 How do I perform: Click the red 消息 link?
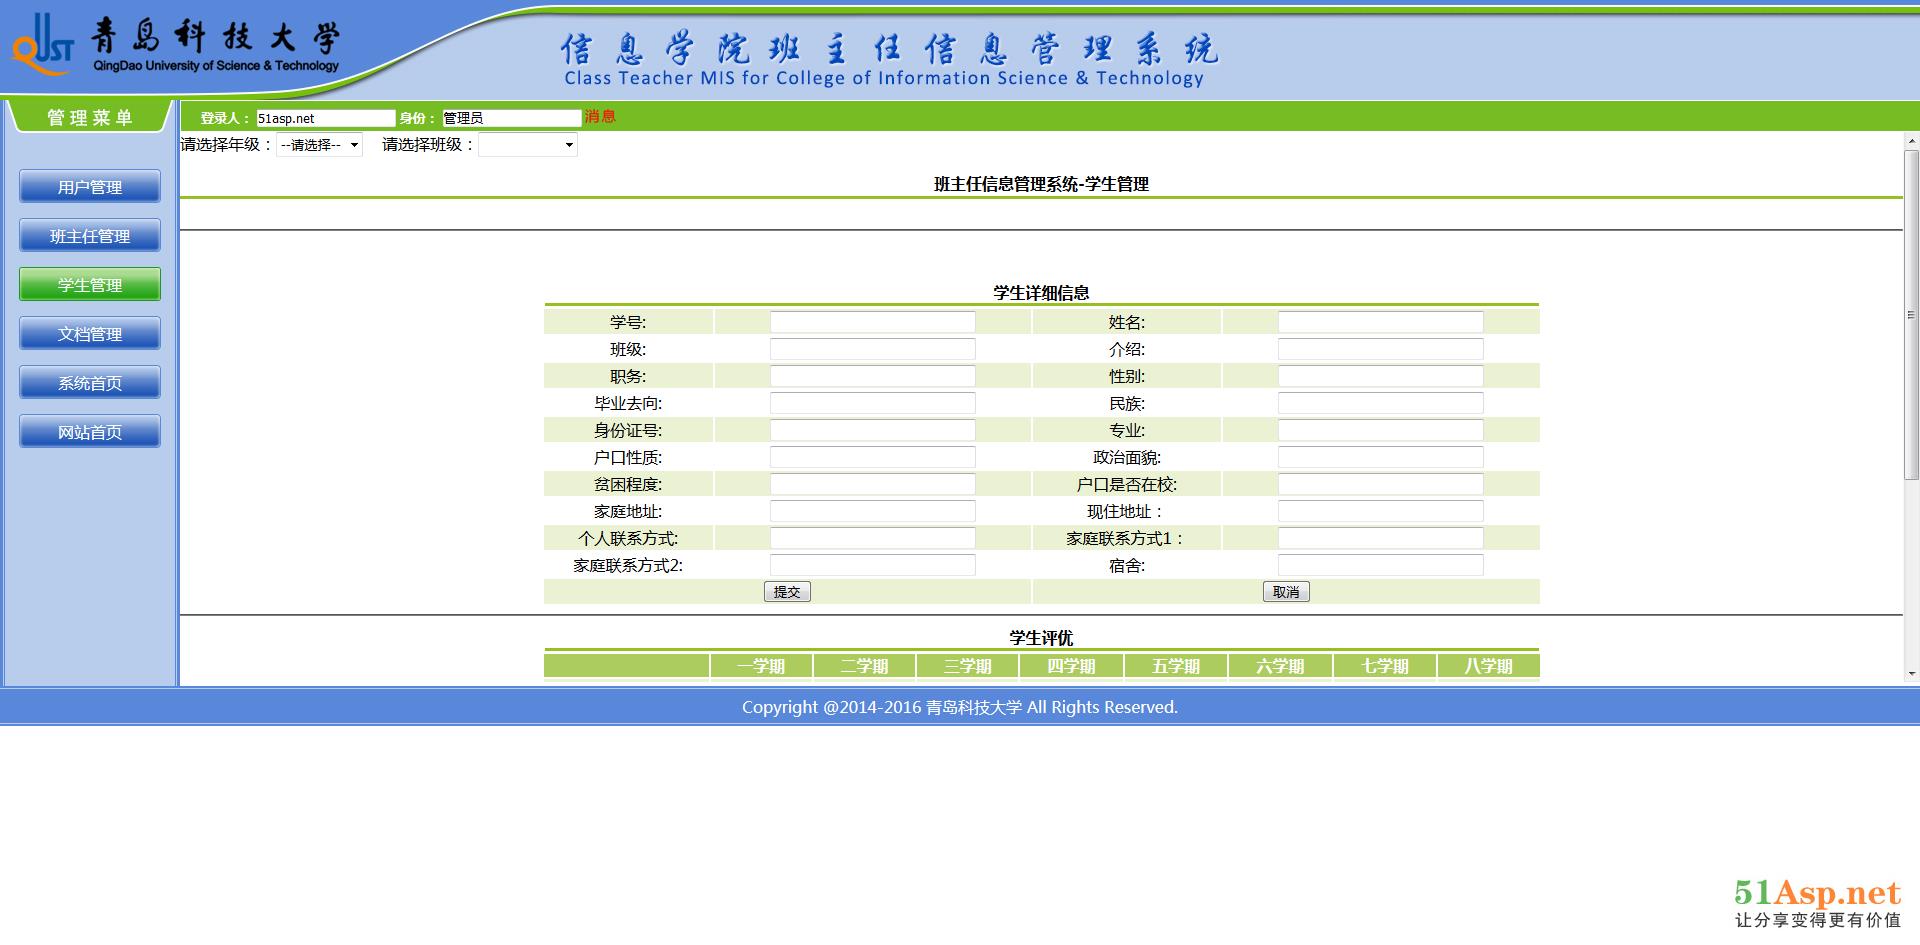(x=600, y=117)
